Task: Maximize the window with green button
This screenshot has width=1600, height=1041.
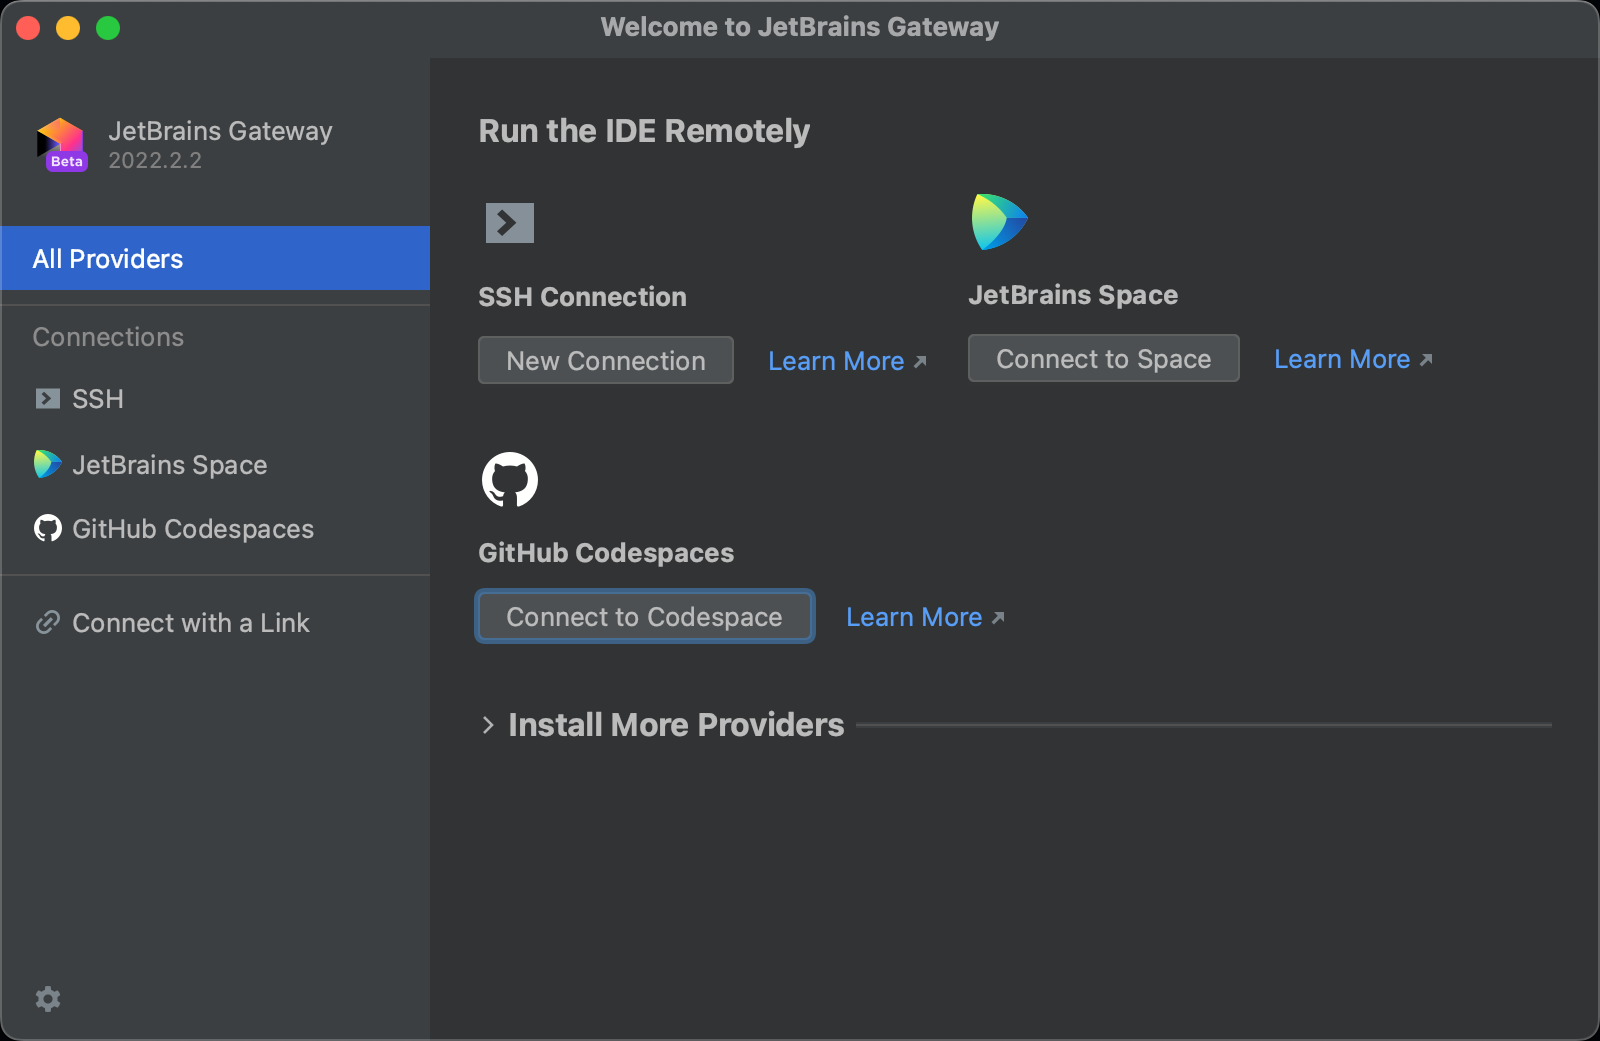Action: click(108, 28)
